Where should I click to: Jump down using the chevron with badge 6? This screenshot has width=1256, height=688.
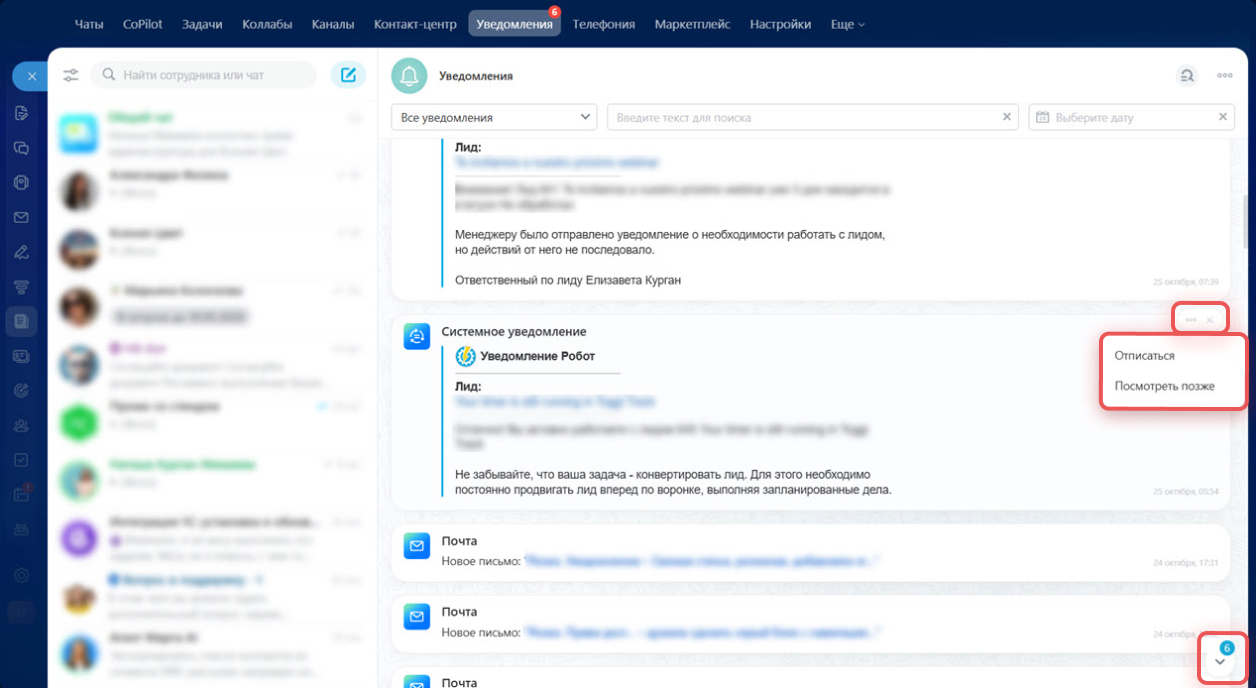1220,662
